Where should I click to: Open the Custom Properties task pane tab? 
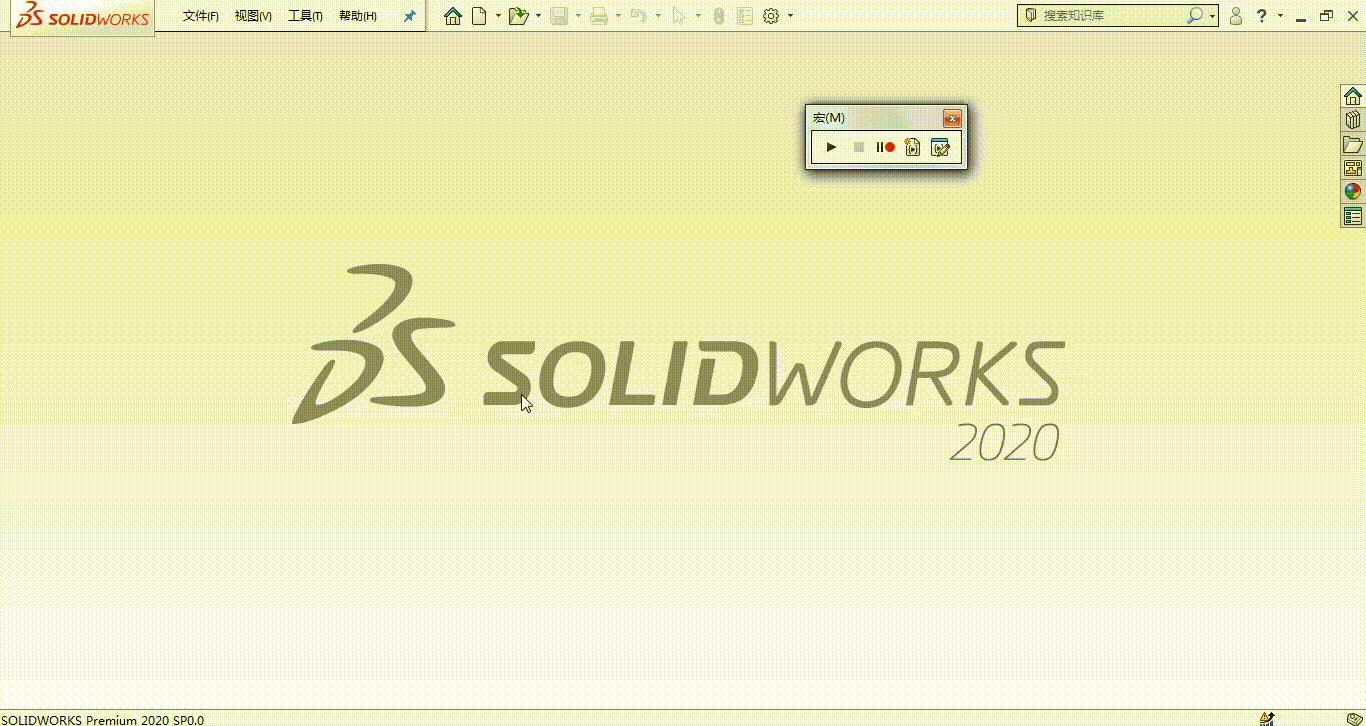coord(1353,216)
